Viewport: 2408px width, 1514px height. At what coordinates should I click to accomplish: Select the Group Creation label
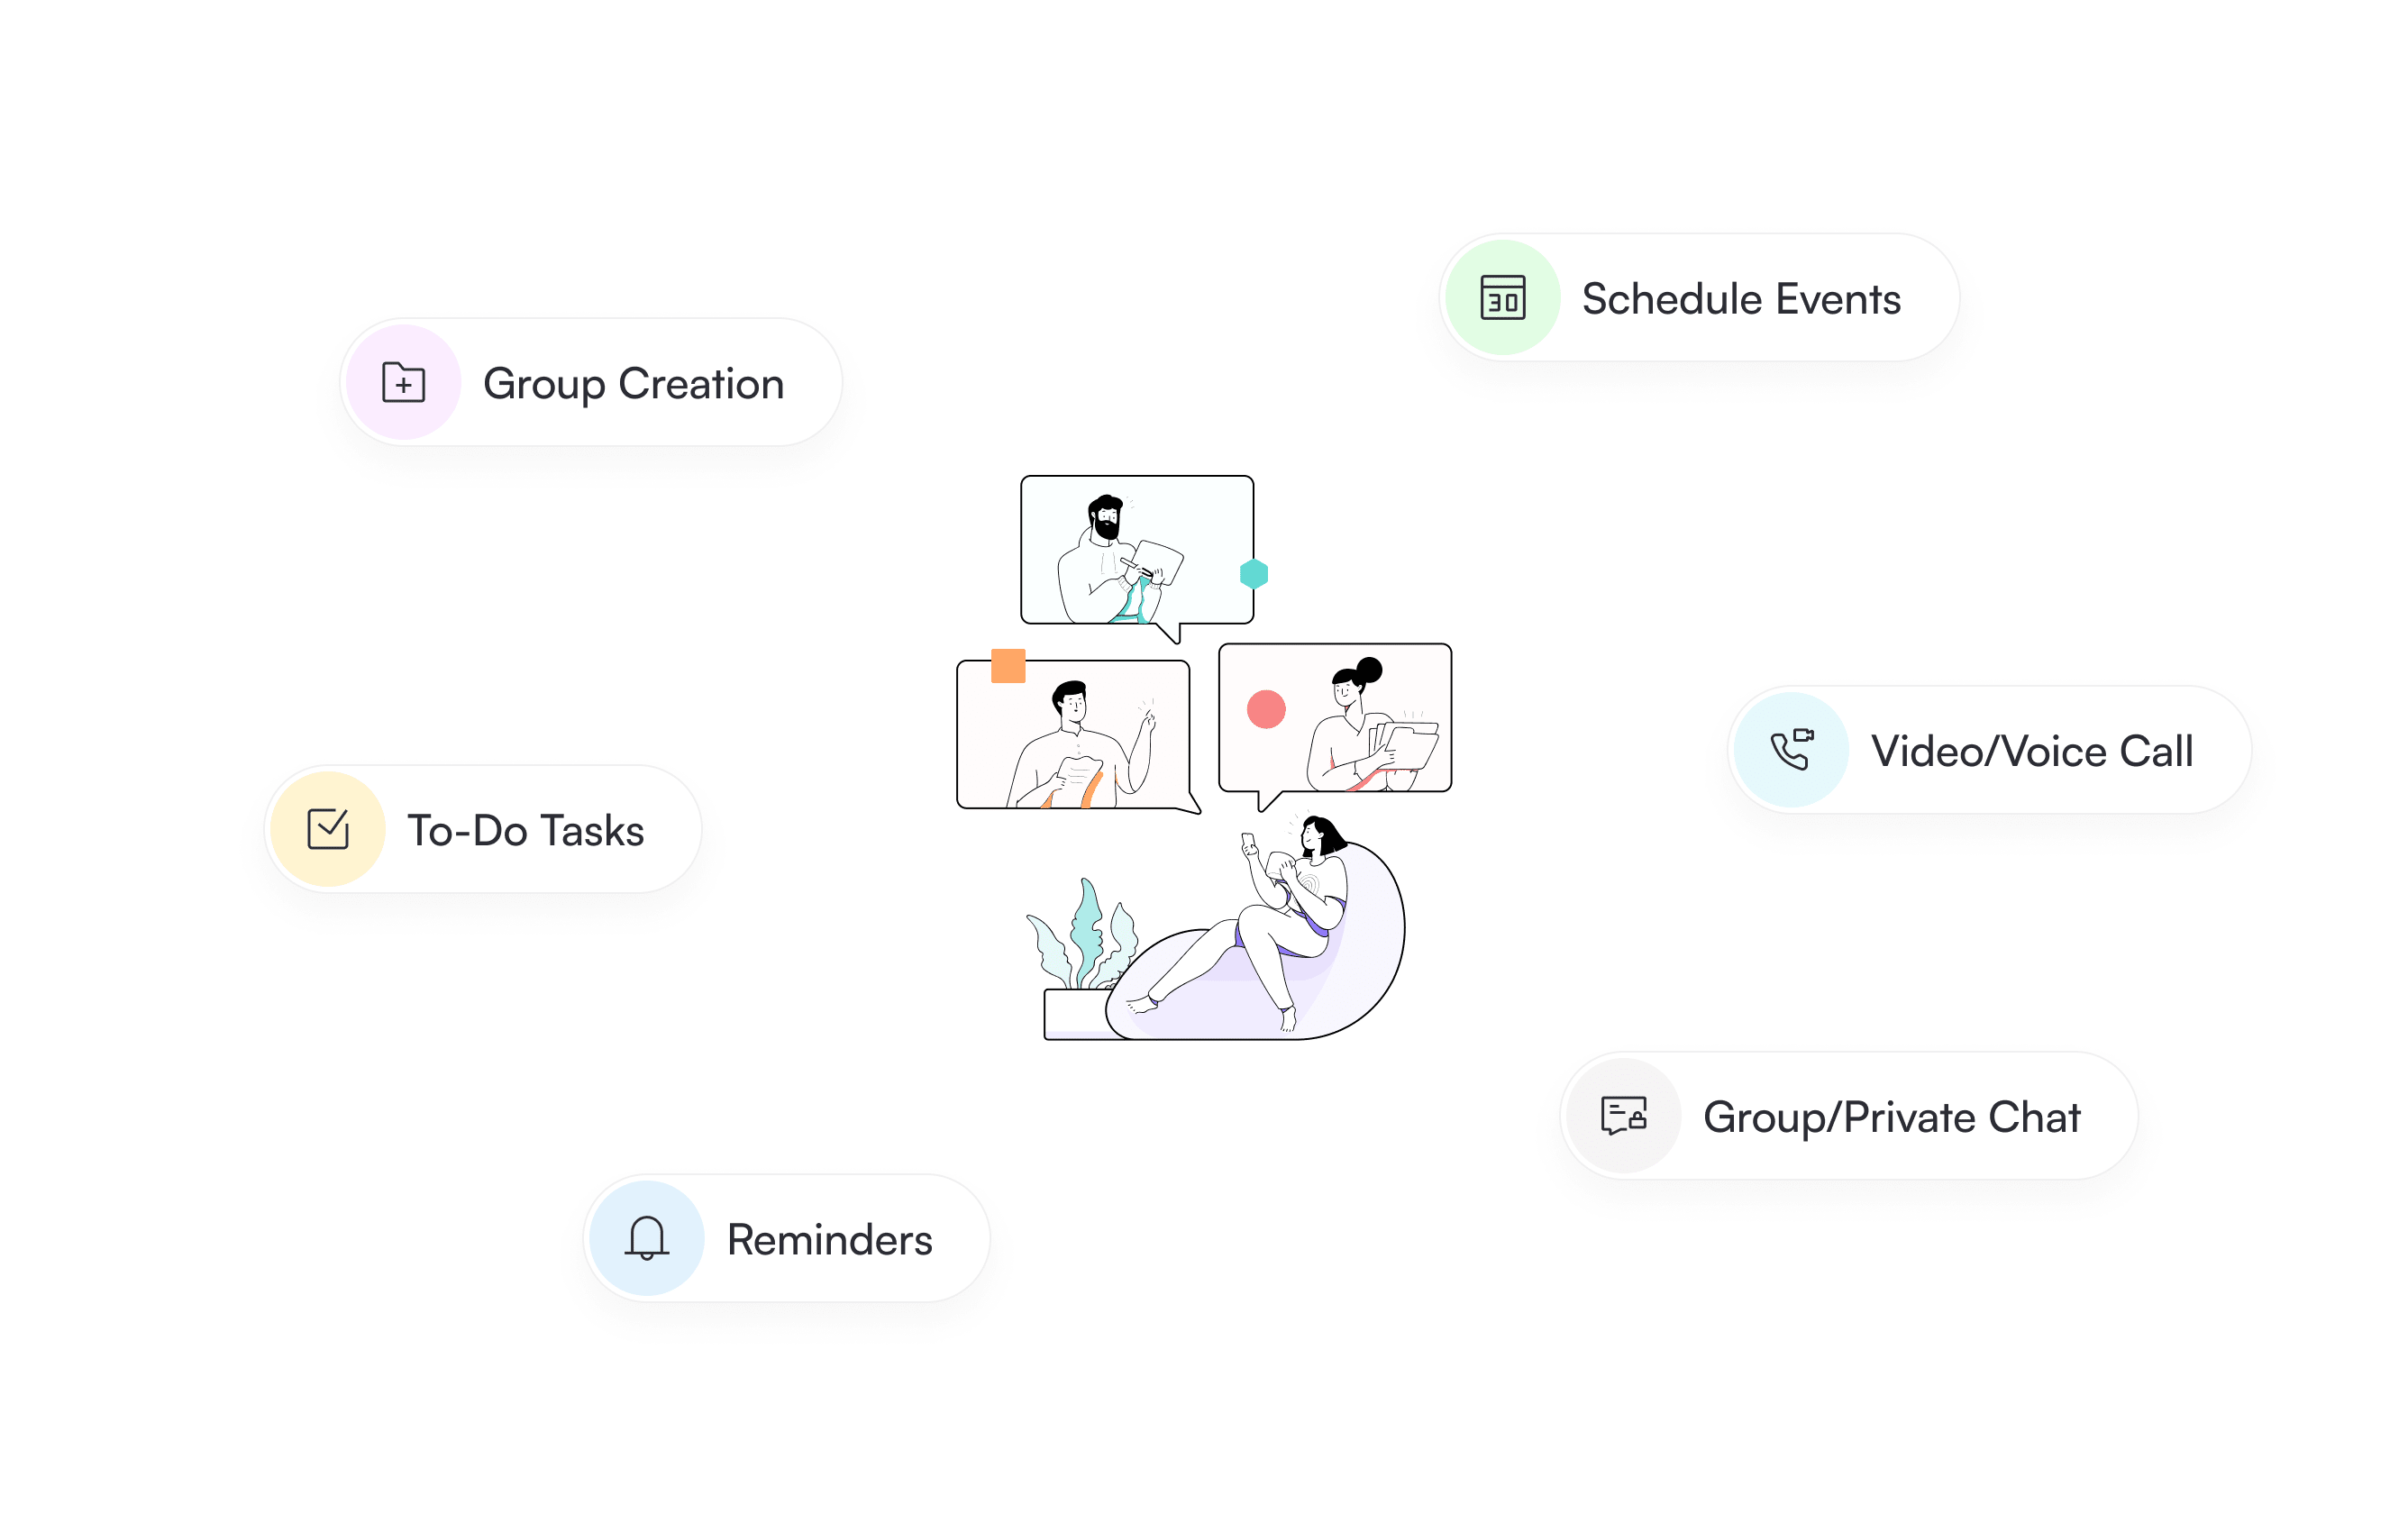coord(633,385)
